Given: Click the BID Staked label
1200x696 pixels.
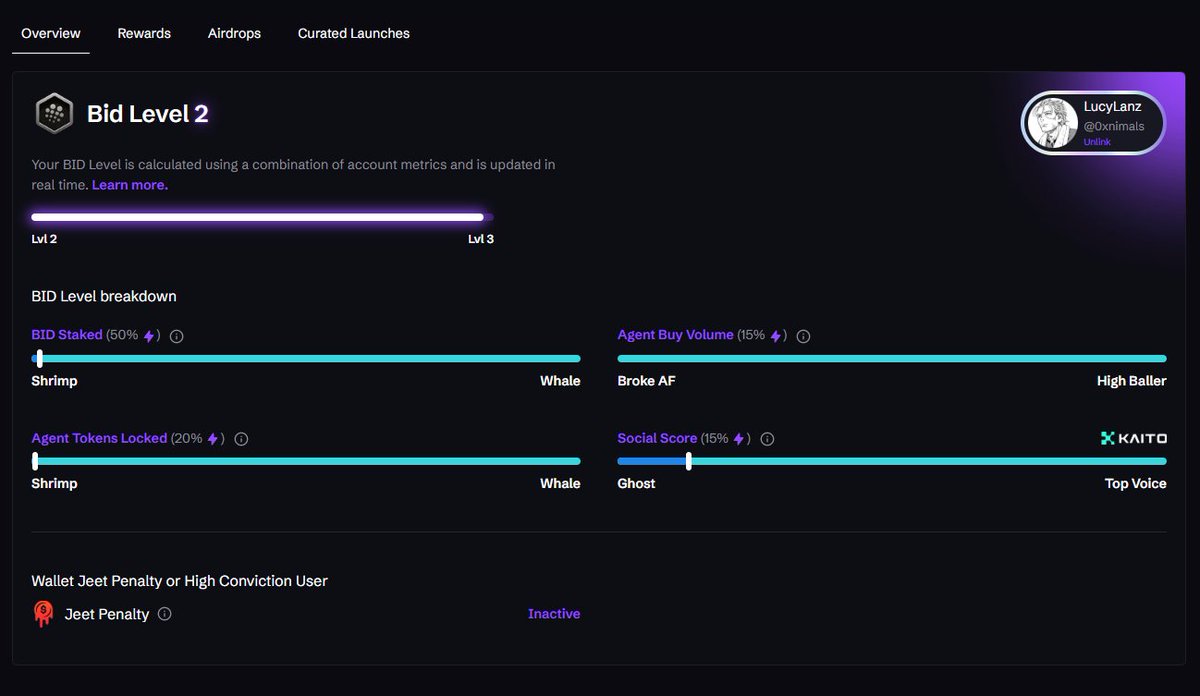Looking at the screenshot, I should (x=67, y=335).
